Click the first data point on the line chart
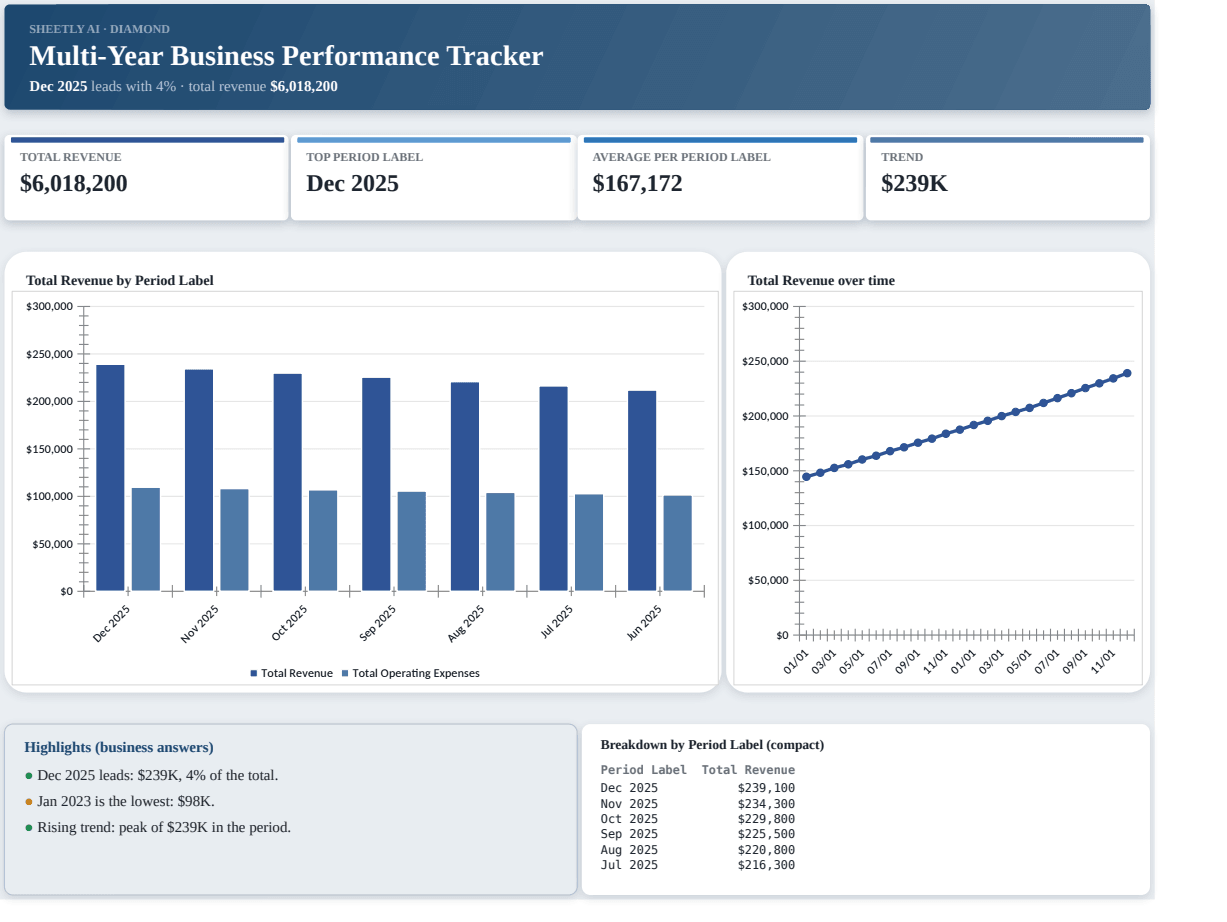 807,477
